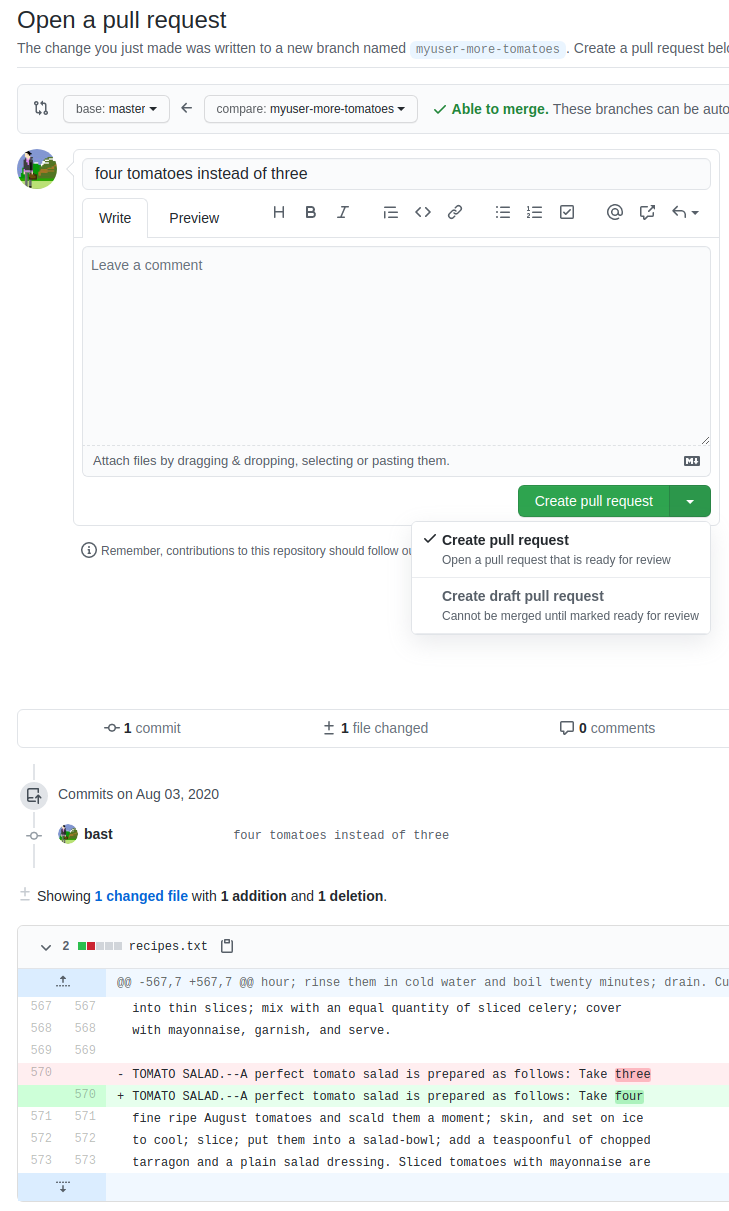
Task: Insert a bulleted list
Action: pyautogui.click(x=503, y=212)
